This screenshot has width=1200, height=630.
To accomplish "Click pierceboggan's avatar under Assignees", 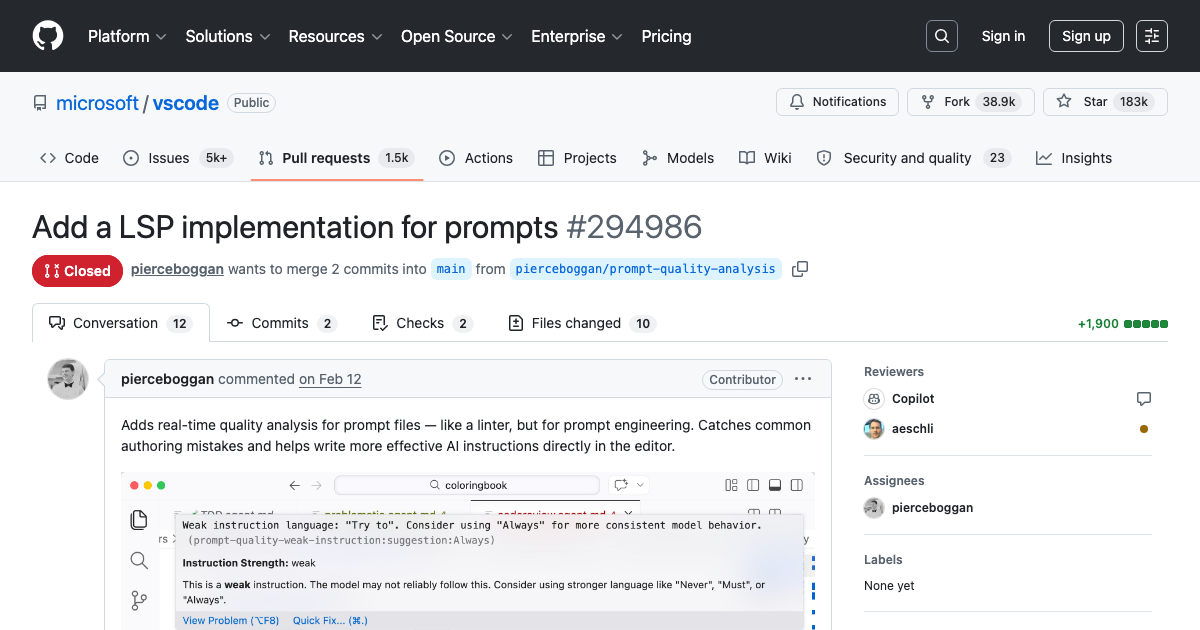I will point(874,508).
